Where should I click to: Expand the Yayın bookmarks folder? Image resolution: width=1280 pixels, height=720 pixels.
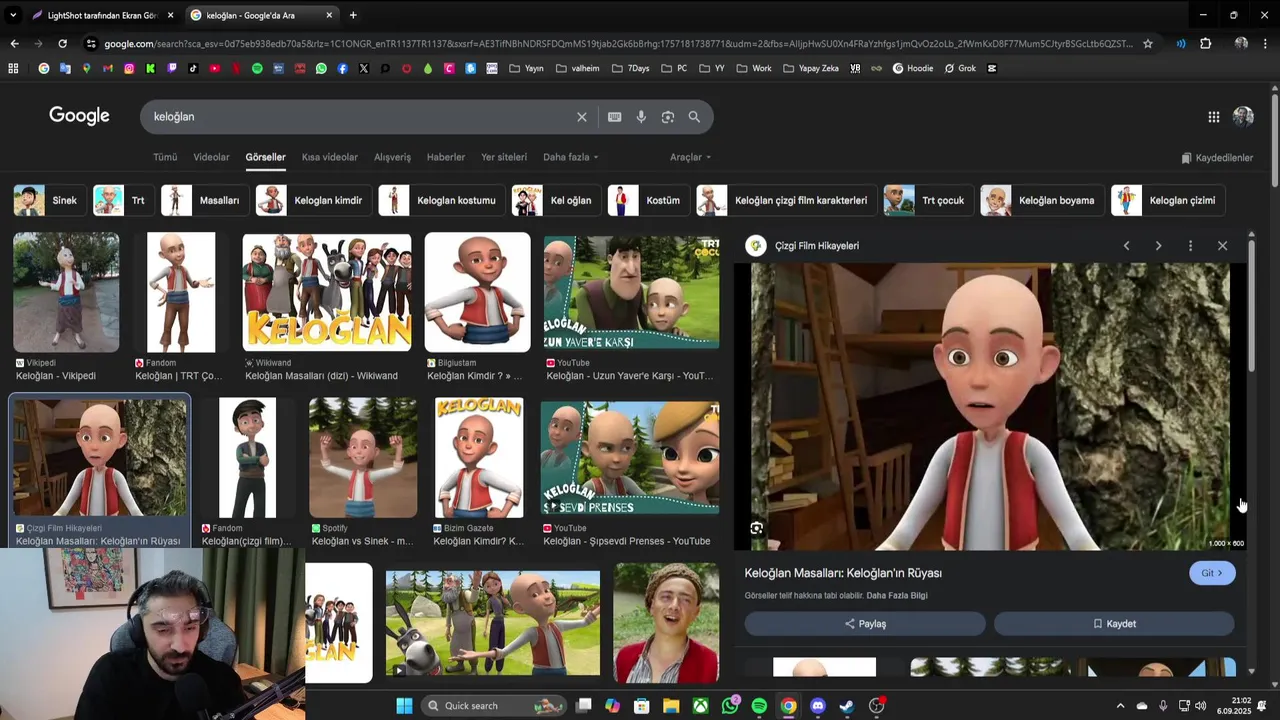[526, 69]
